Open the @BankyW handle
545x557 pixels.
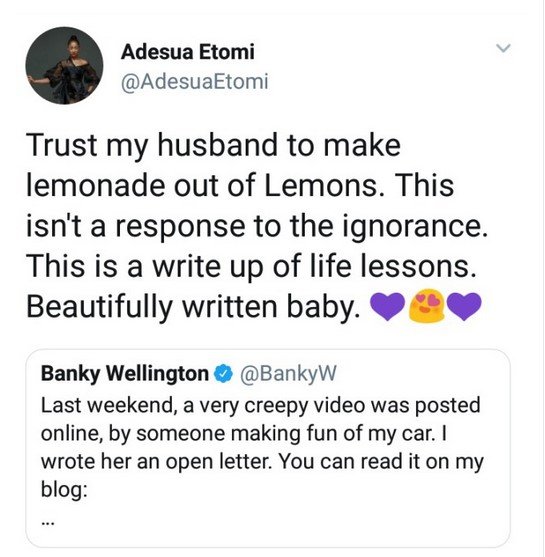[288, 374]
